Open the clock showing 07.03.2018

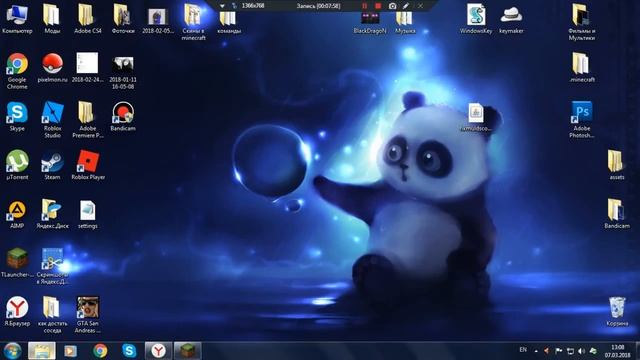pos(618,351)
